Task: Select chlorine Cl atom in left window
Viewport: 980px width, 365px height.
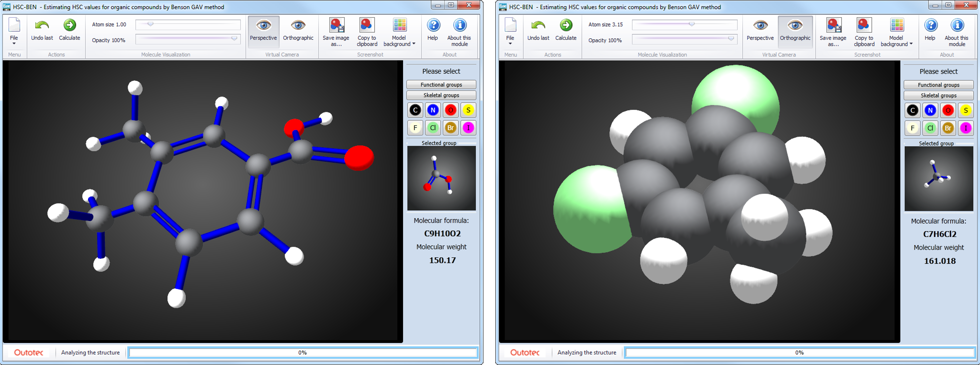Action: point(432,129)
